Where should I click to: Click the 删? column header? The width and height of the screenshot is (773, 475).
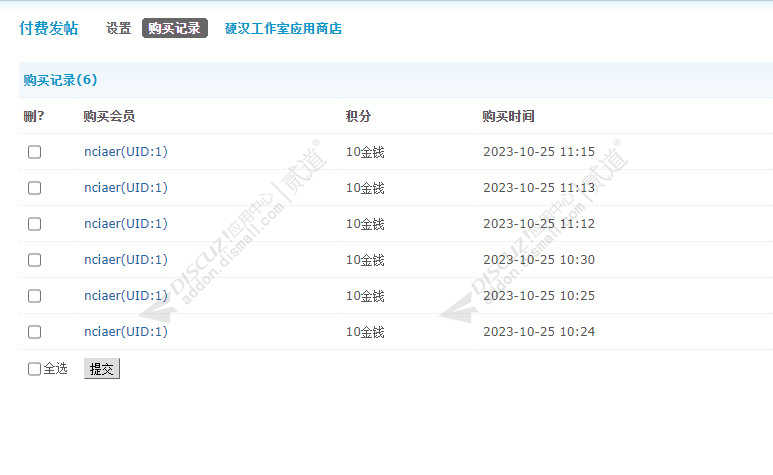34,116
